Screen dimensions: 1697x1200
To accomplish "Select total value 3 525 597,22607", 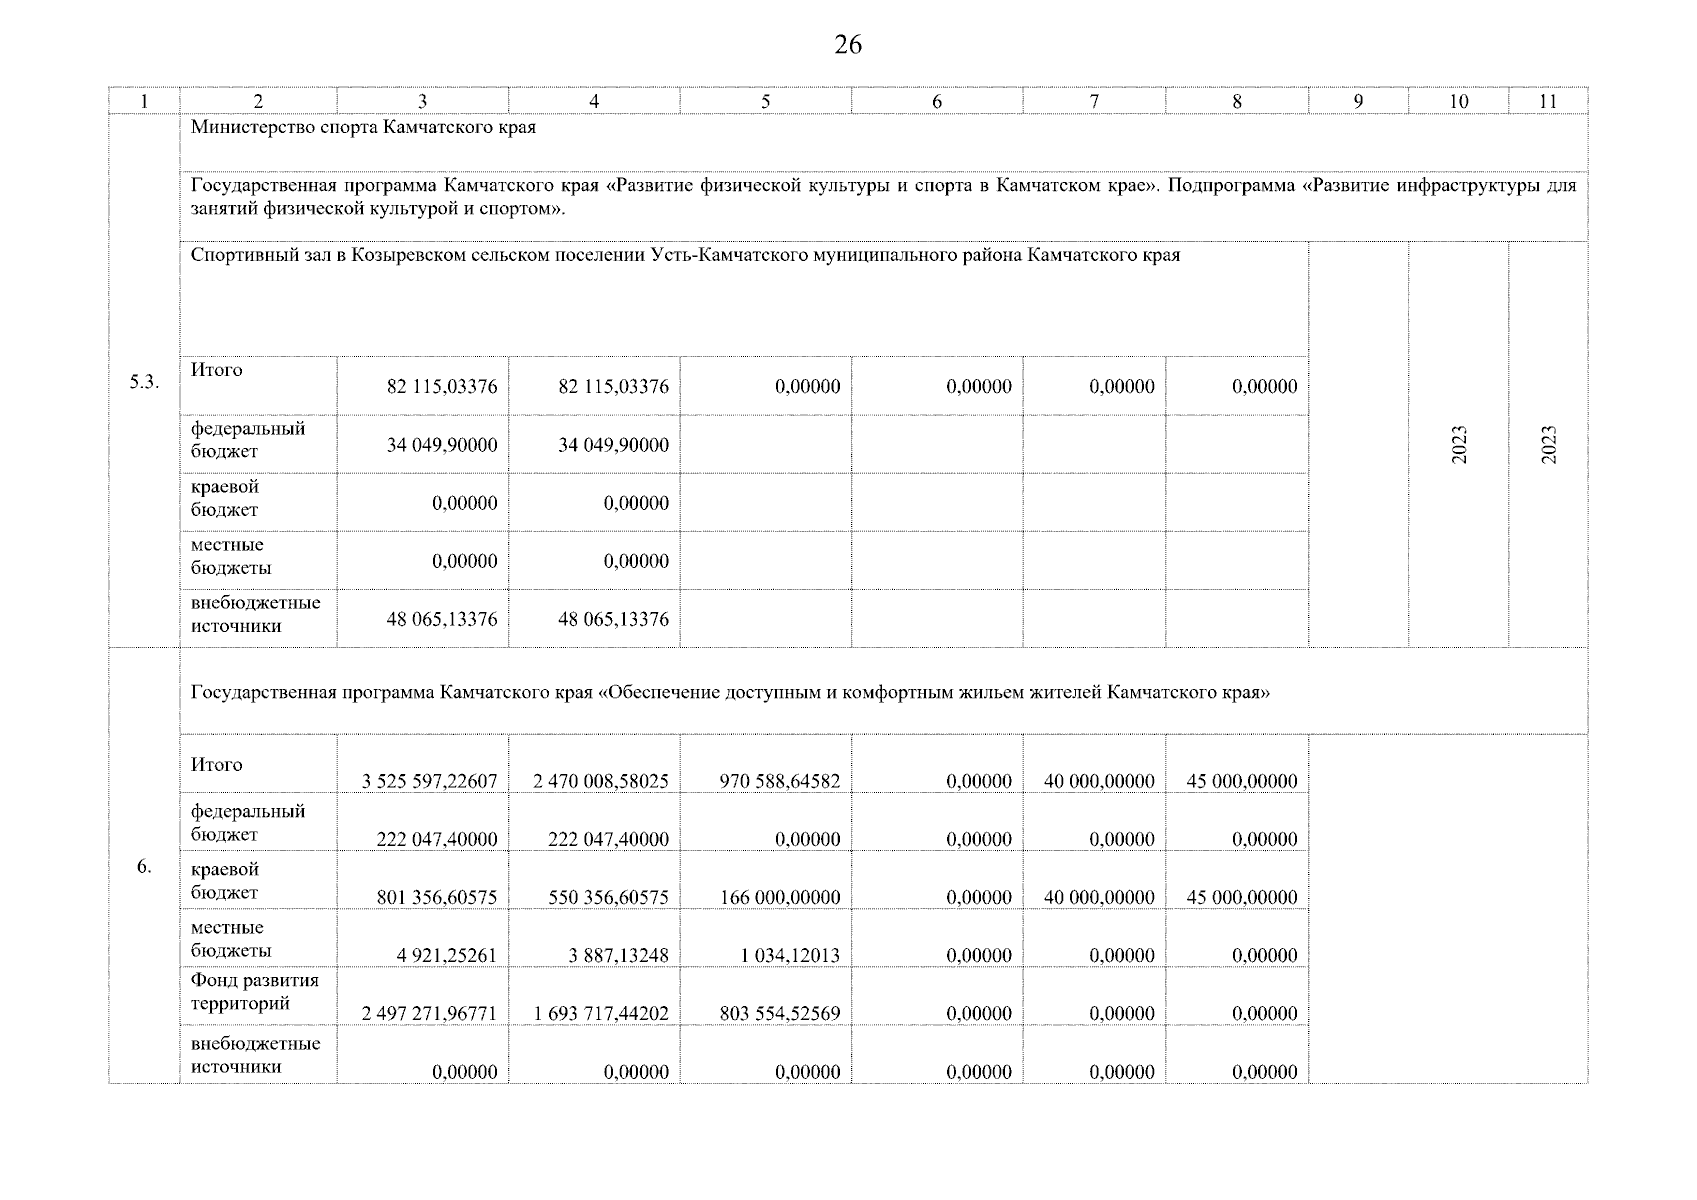I will point(429,781).
